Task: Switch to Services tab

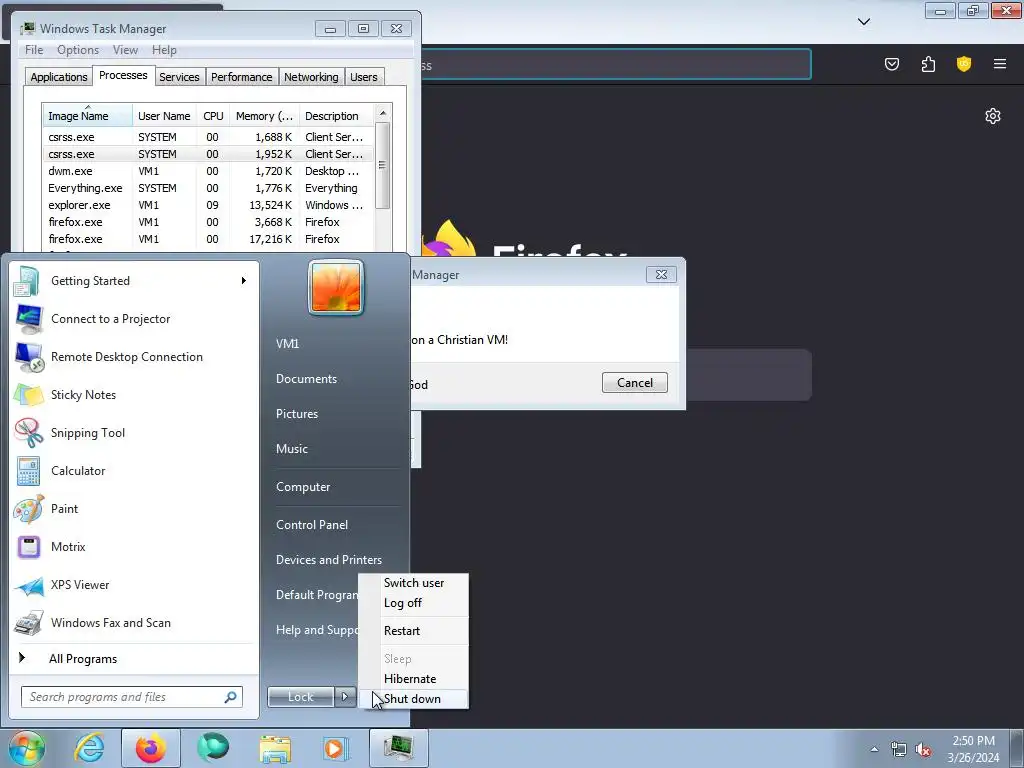Action: coord(179,77)
